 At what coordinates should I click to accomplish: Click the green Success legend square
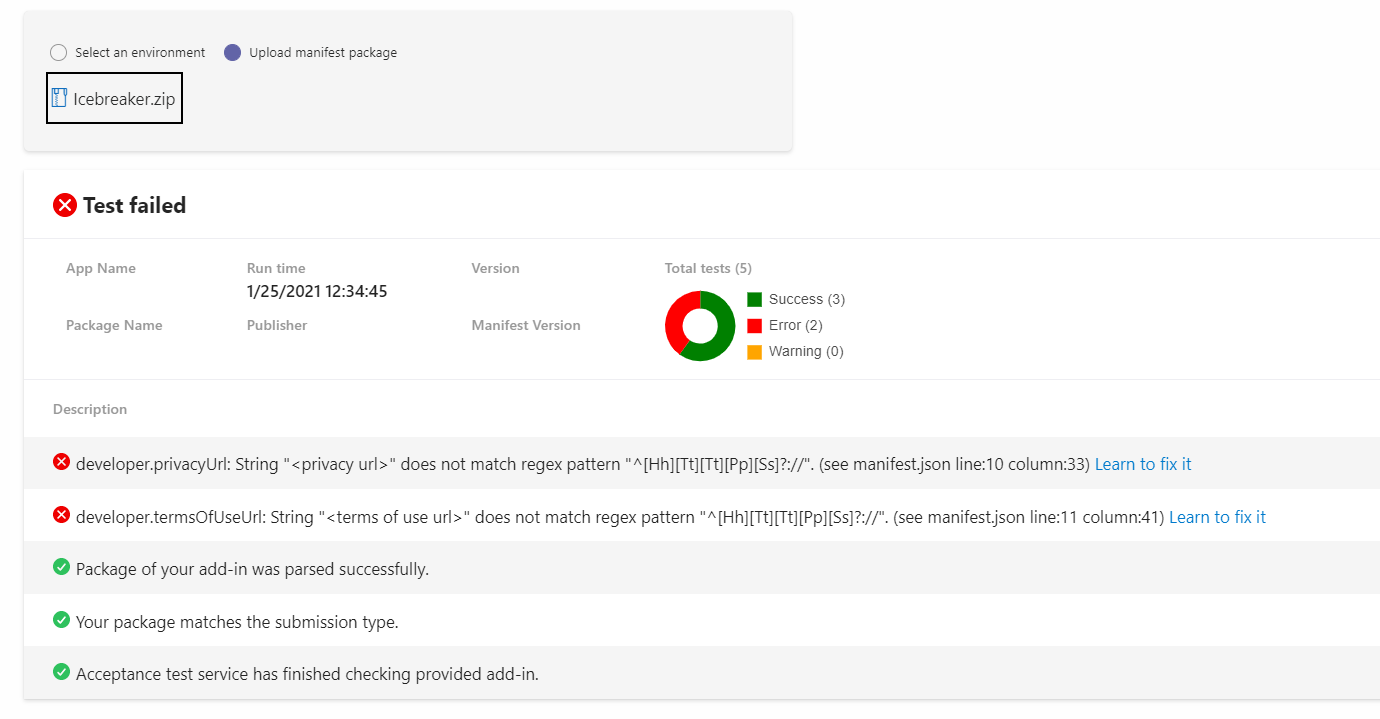[x=756, y=298]
